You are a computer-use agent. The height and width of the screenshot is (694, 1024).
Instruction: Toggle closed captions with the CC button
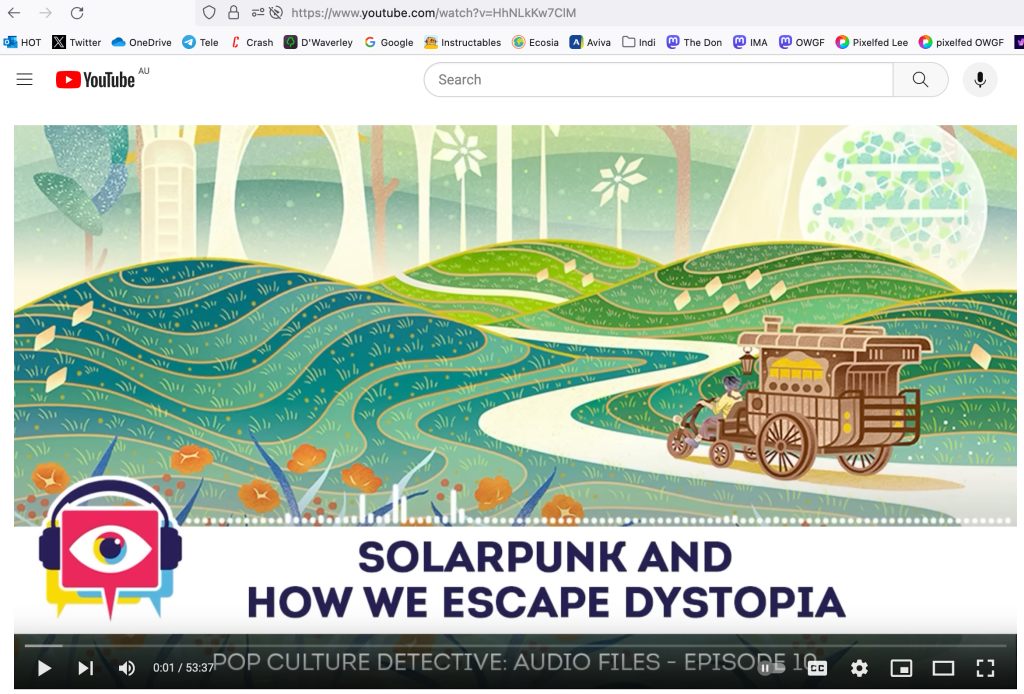pos(819,668)
